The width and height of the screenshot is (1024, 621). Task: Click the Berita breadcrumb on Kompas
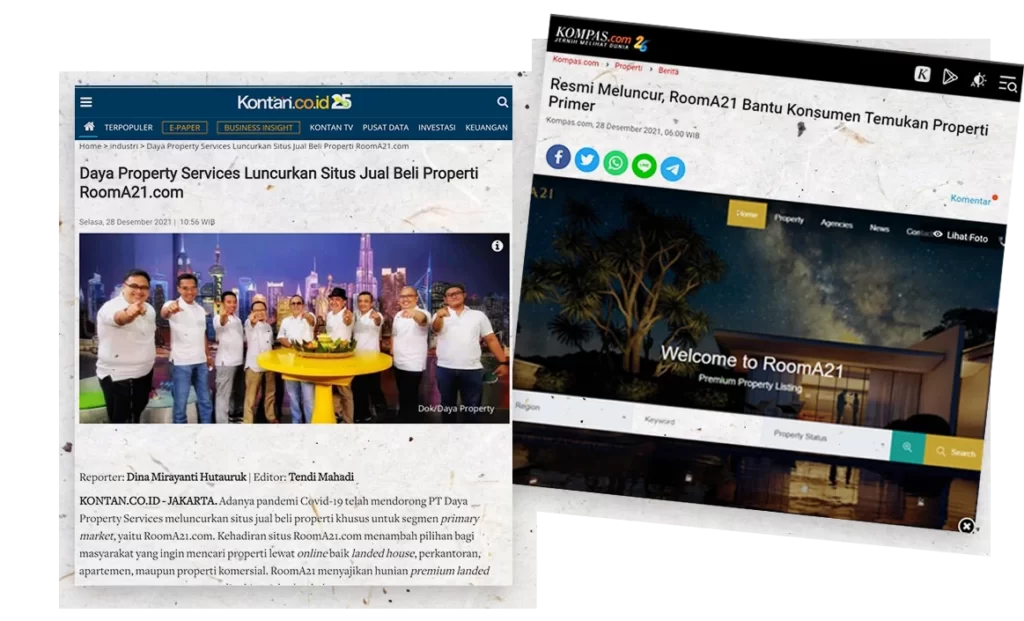pyautogui.click(x=668, y=71)
